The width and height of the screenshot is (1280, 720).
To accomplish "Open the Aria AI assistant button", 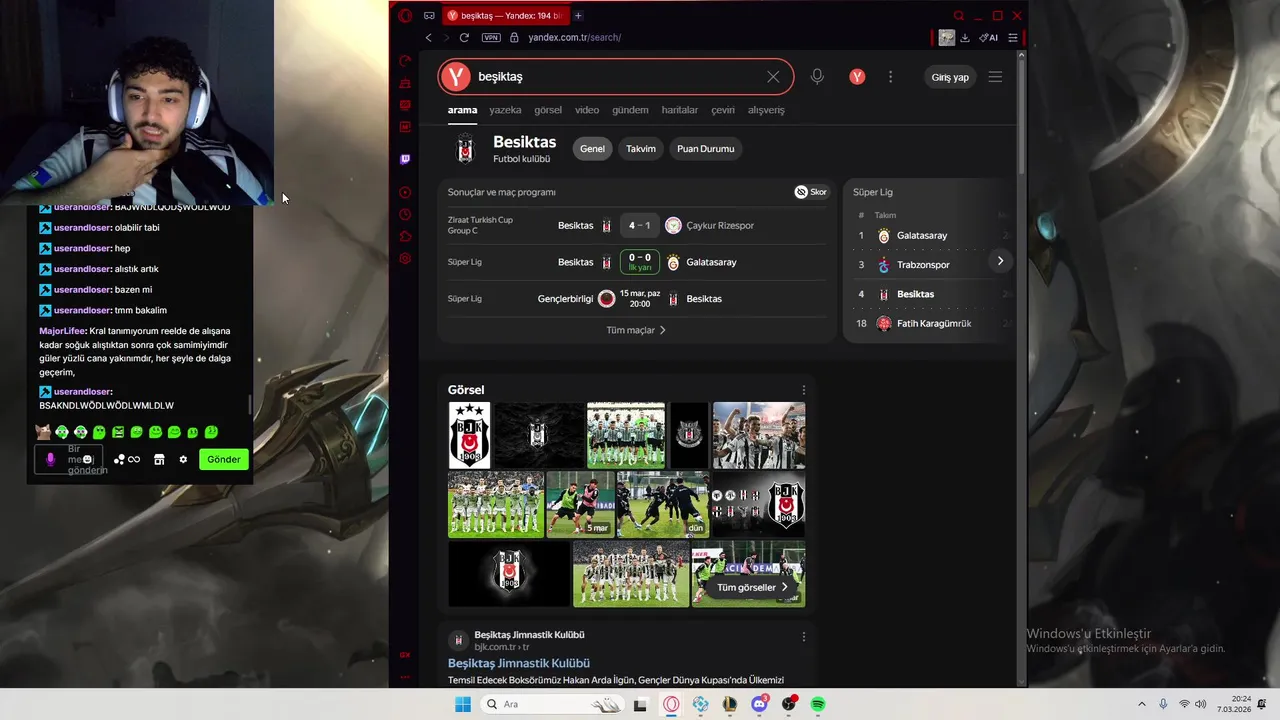I will [x=989, y=37].
